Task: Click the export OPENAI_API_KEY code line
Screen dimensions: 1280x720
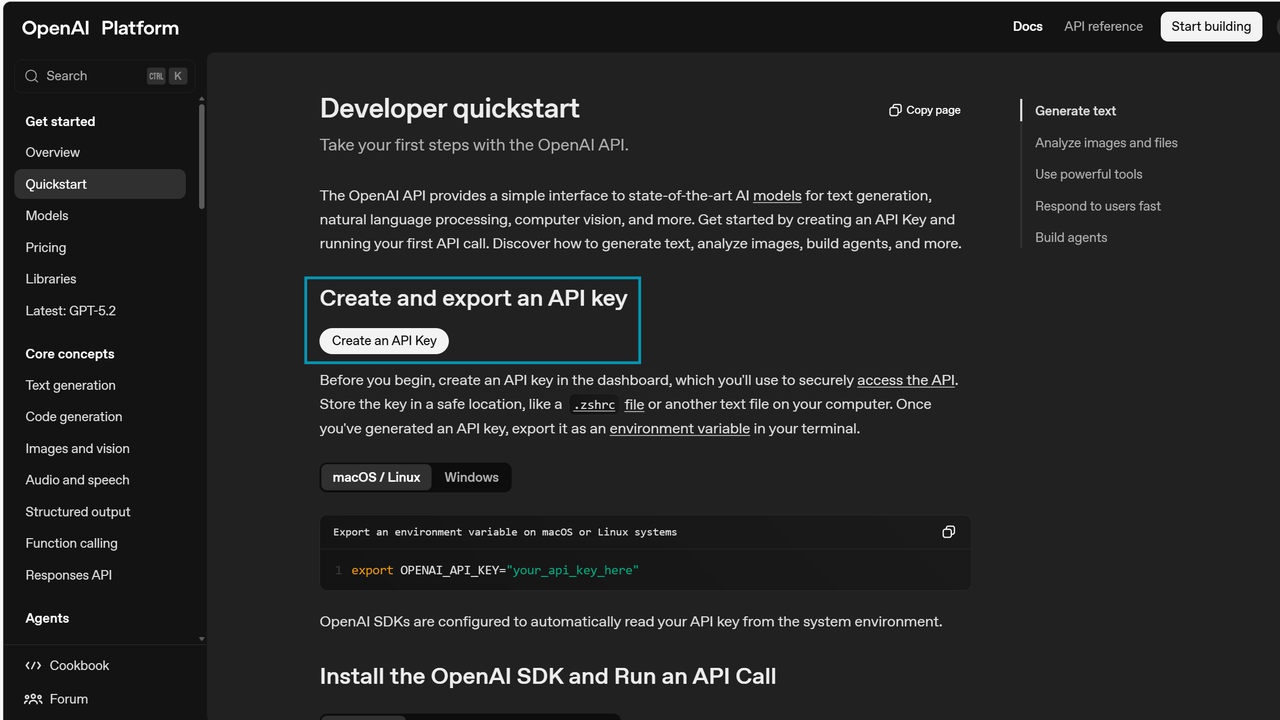Action: 495,570
